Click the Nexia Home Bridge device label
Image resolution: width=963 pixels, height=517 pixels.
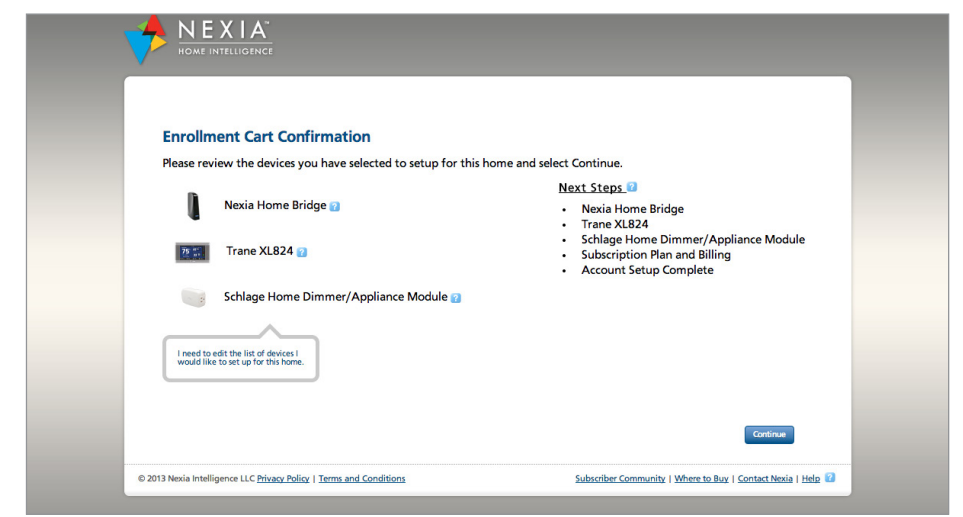[x=275, y=205]
